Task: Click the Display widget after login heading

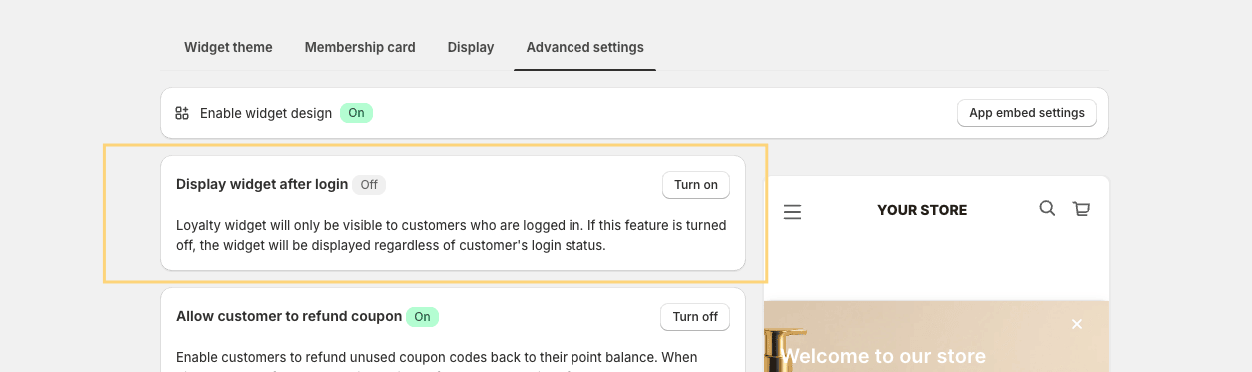Action: (x=262, y=184)
